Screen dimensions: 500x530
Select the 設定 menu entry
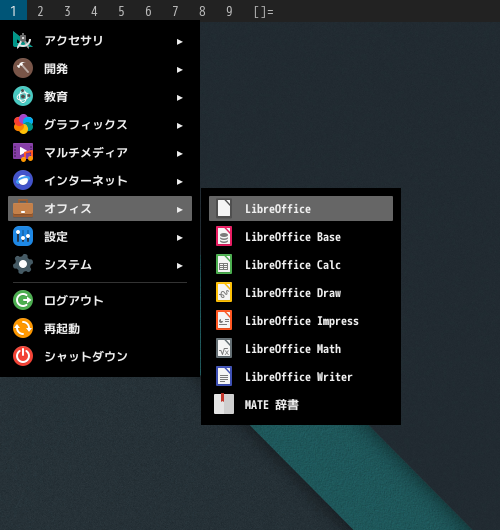[100, 237]
